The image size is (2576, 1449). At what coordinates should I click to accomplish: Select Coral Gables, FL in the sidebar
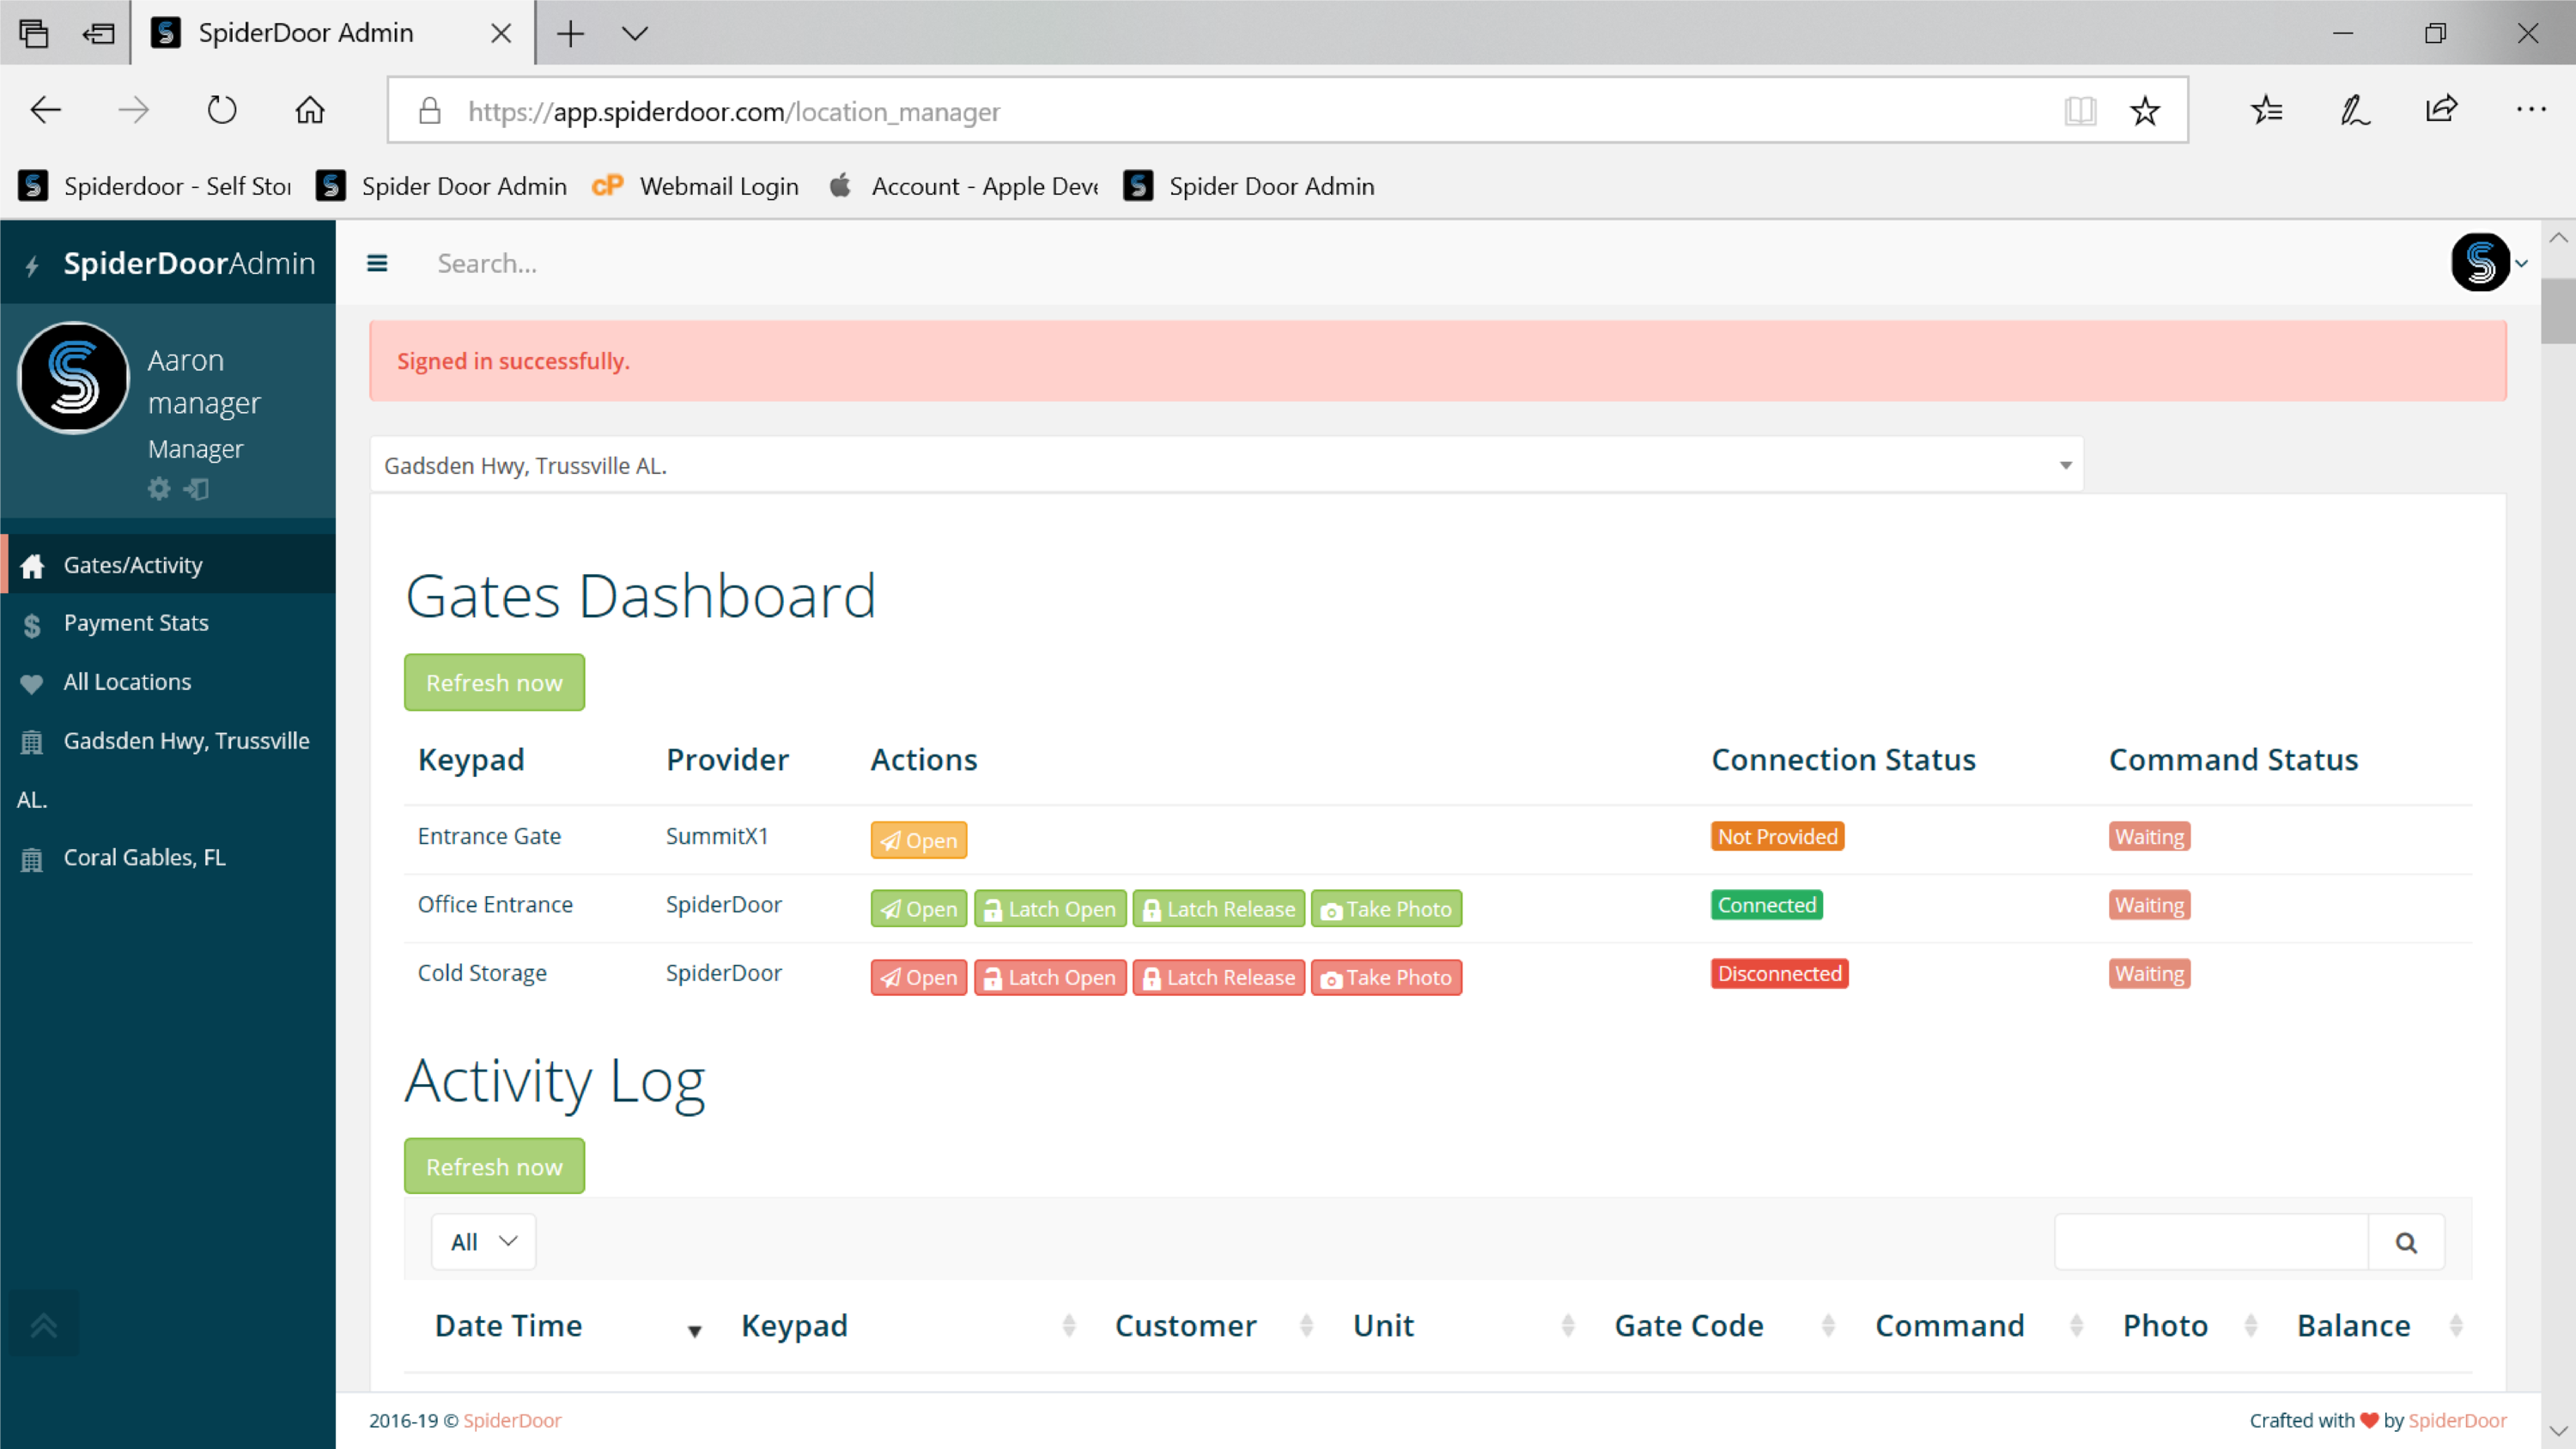coord(168,858)
